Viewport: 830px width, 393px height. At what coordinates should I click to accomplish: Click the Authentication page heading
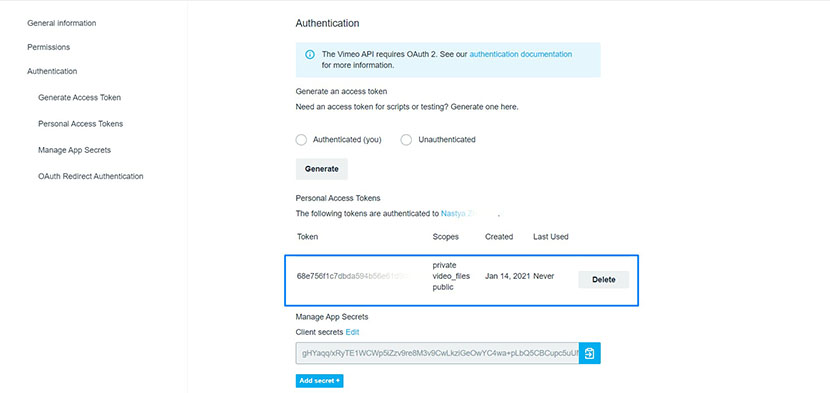coord(327,23)
